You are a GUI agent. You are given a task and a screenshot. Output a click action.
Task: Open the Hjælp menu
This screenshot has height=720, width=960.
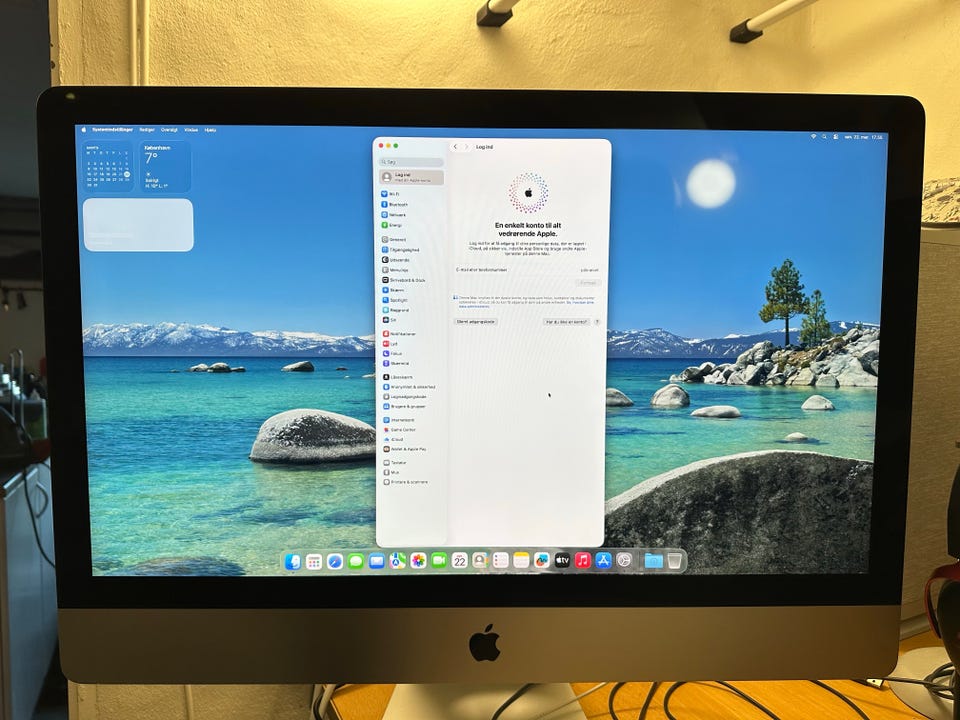pyautogui.click(x=210, y=130)
